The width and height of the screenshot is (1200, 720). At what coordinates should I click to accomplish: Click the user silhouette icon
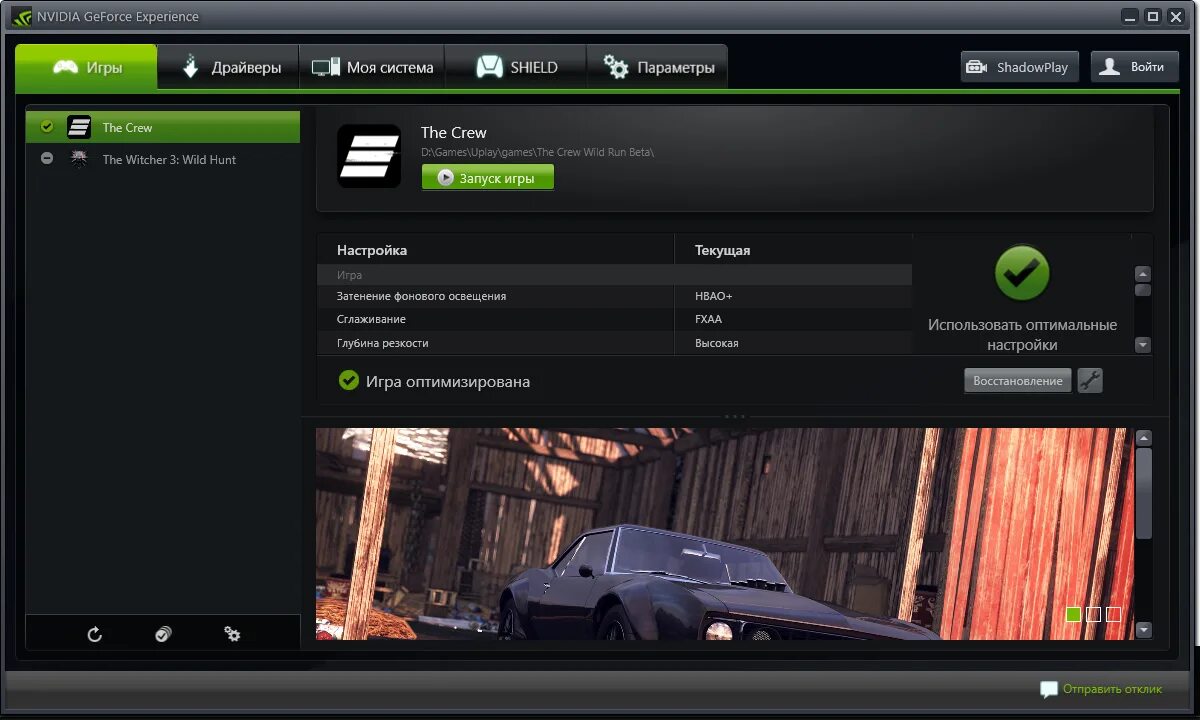(x=1109, y=67)
